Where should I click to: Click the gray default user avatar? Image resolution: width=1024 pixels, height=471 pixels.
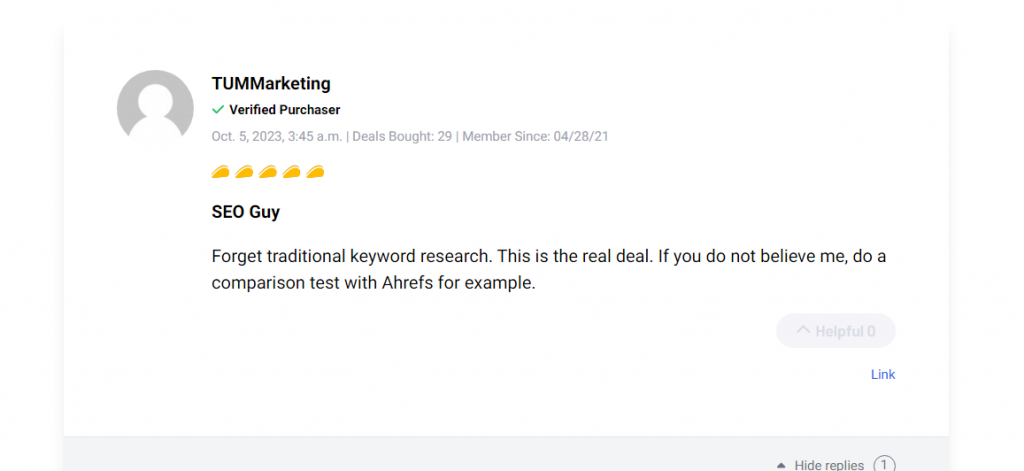click(x=155, y=108)
